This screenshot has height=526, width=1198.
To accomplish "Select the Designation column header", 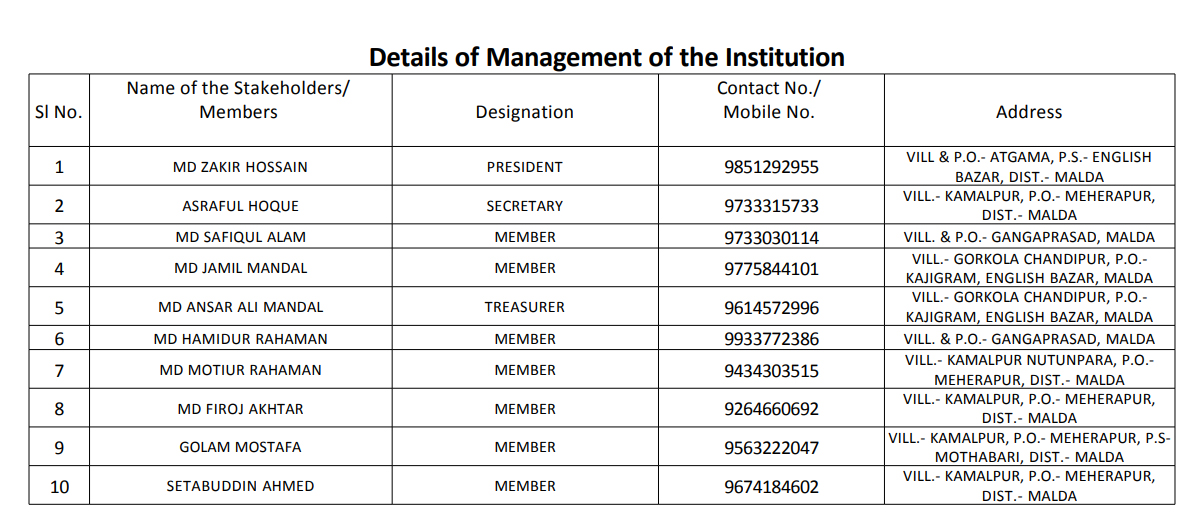I will click(524, 112).
